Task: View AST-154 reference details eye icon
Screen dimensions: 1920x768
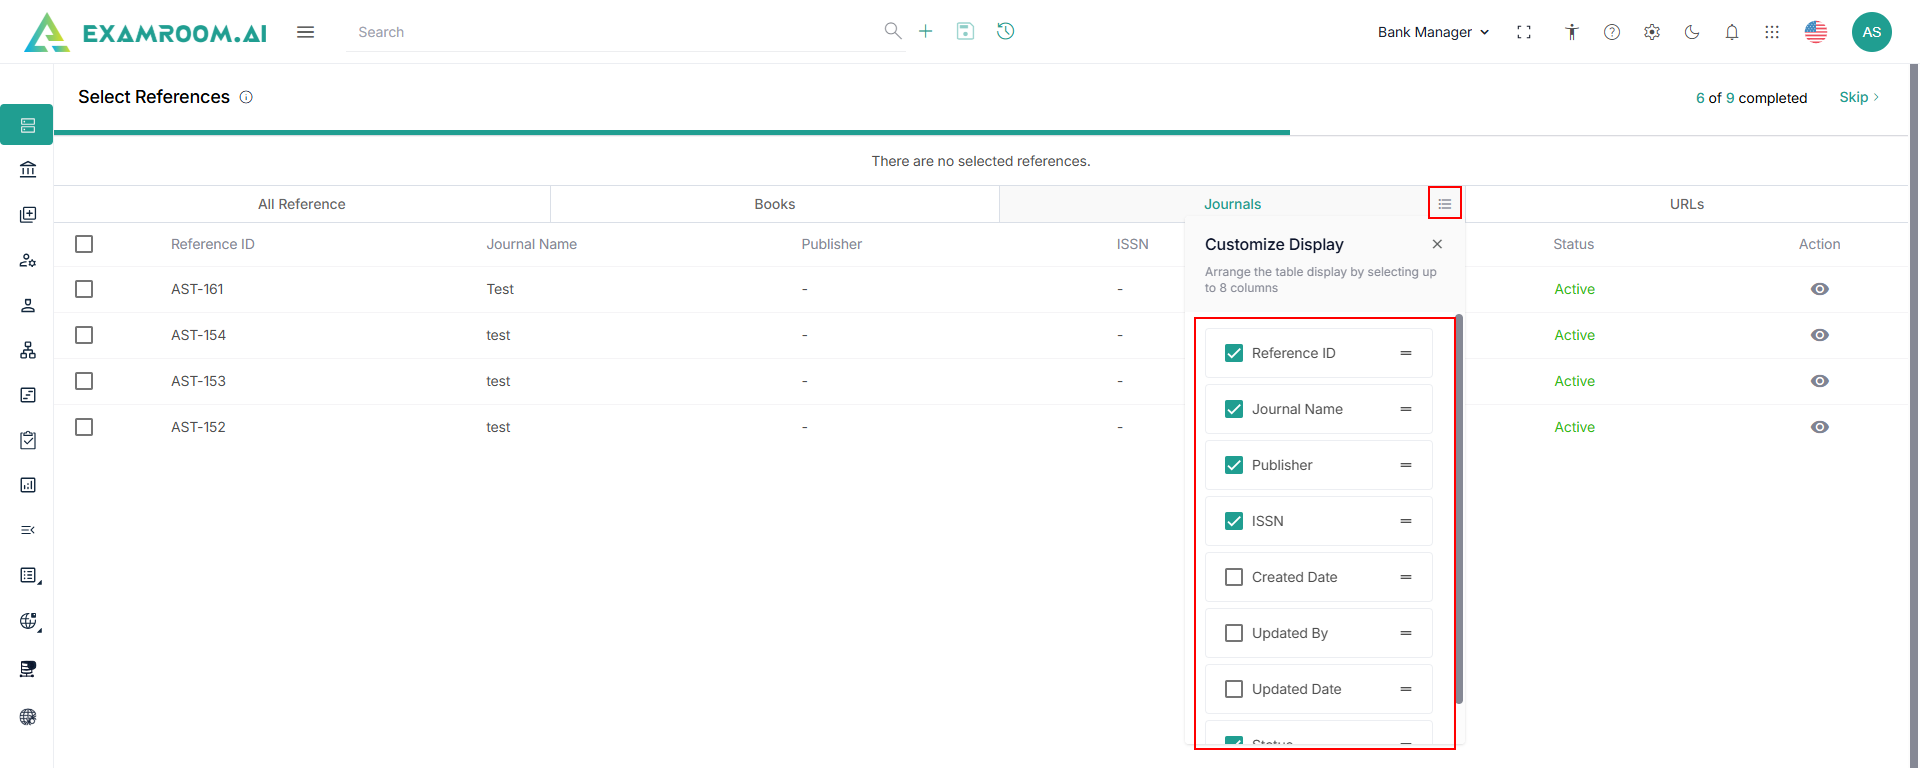Action: [x=1819, y=335]
